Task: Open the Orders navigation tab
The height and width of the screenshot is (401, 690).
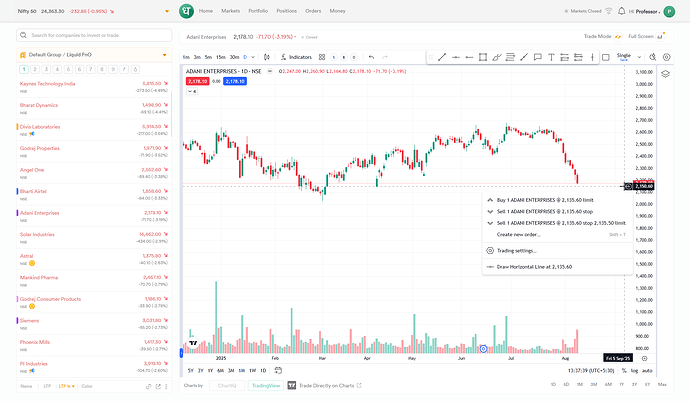Action: (313, 11)
